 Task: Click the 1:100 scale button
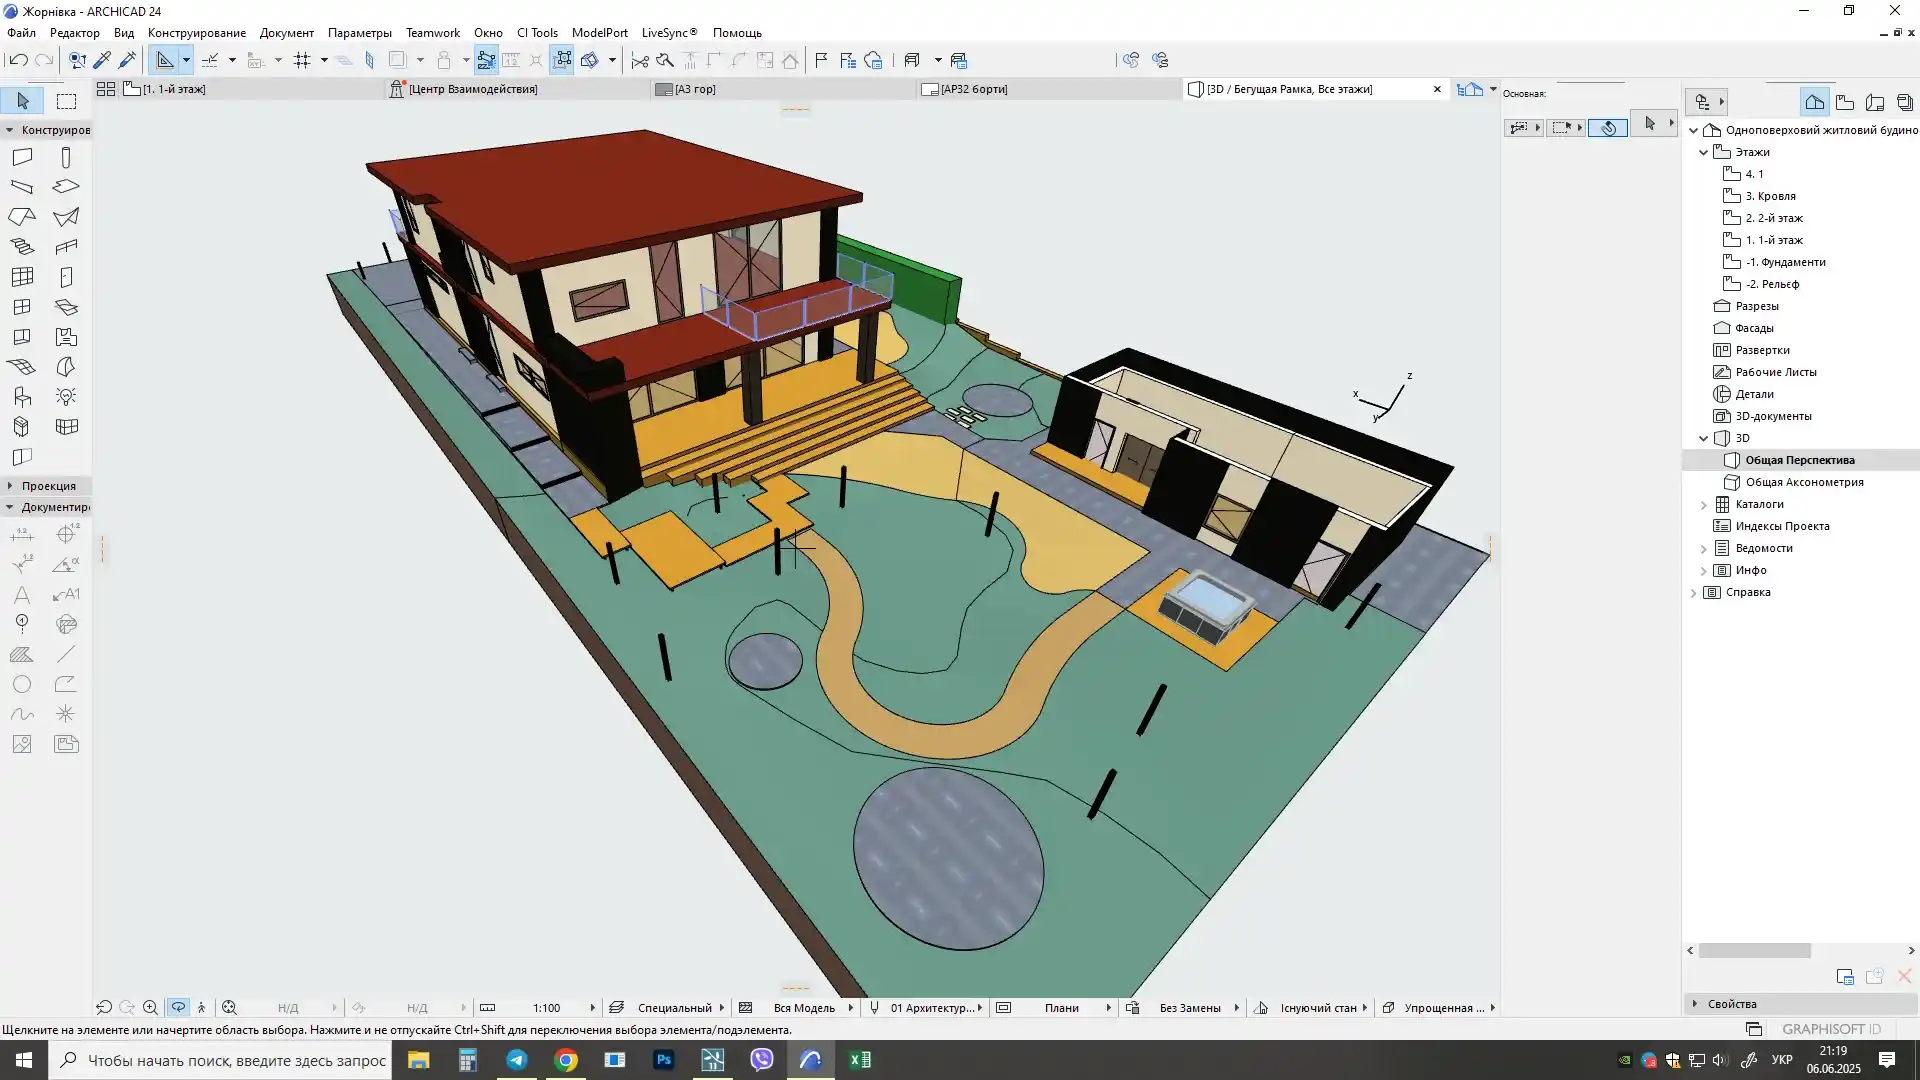click(x=546, y=1008)
